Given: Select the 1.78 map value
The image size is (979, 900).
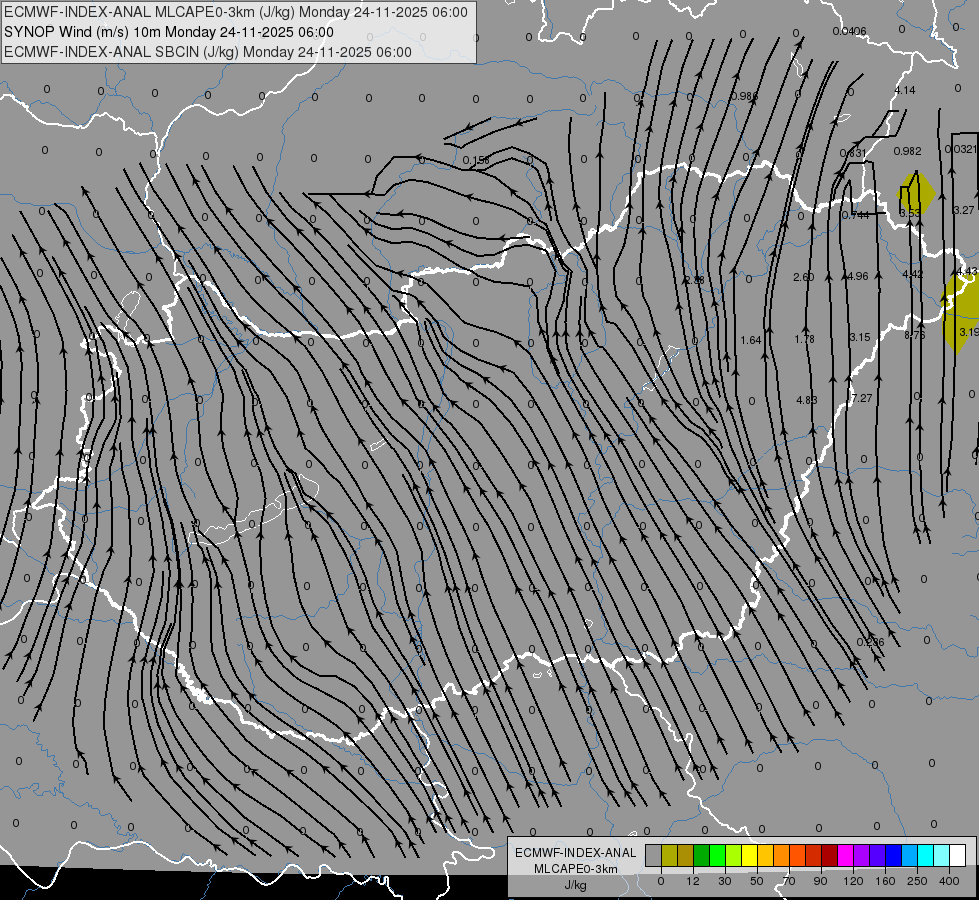Looking at the screenshot, I should click(805, 339).
